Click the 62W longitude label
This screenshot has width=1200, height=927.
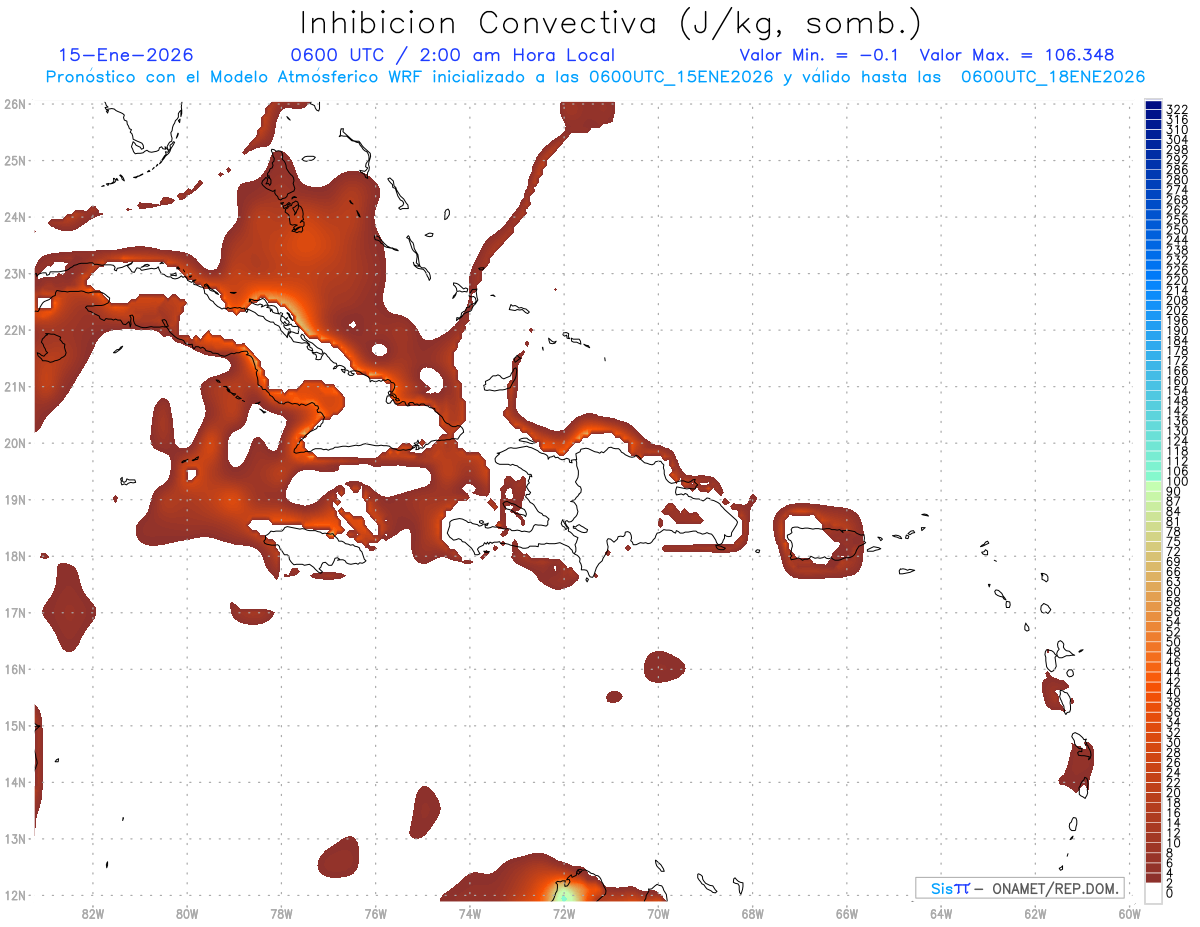(1034, 913)
